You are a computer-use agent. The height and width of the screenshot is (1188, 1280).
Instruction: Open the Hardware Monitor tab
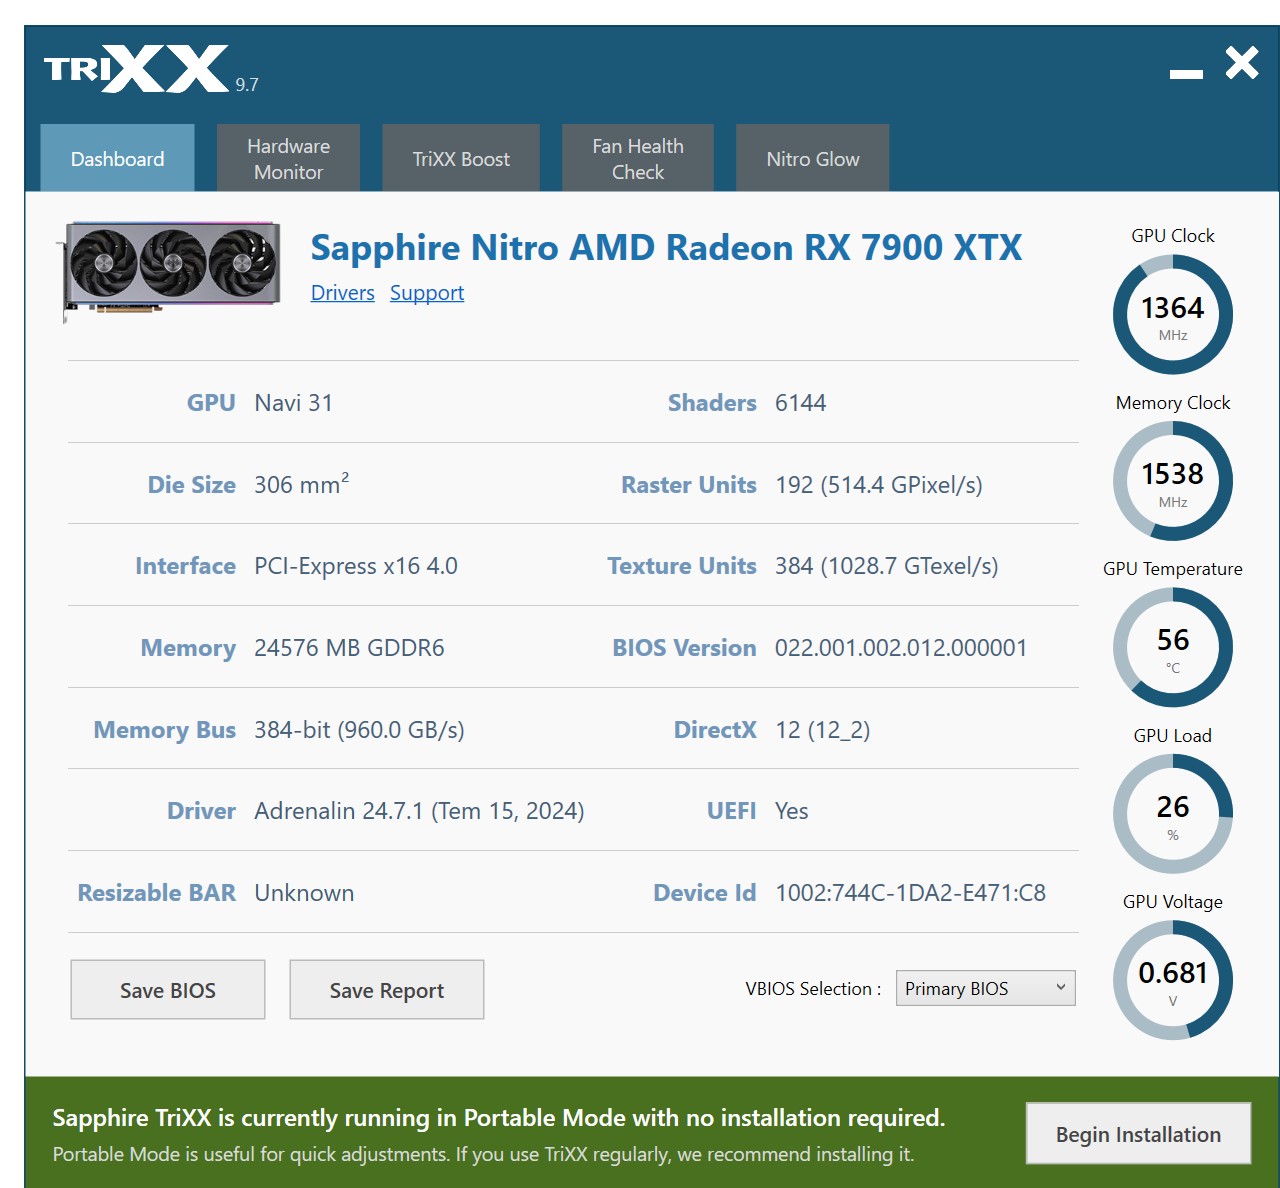pos(288,158)
